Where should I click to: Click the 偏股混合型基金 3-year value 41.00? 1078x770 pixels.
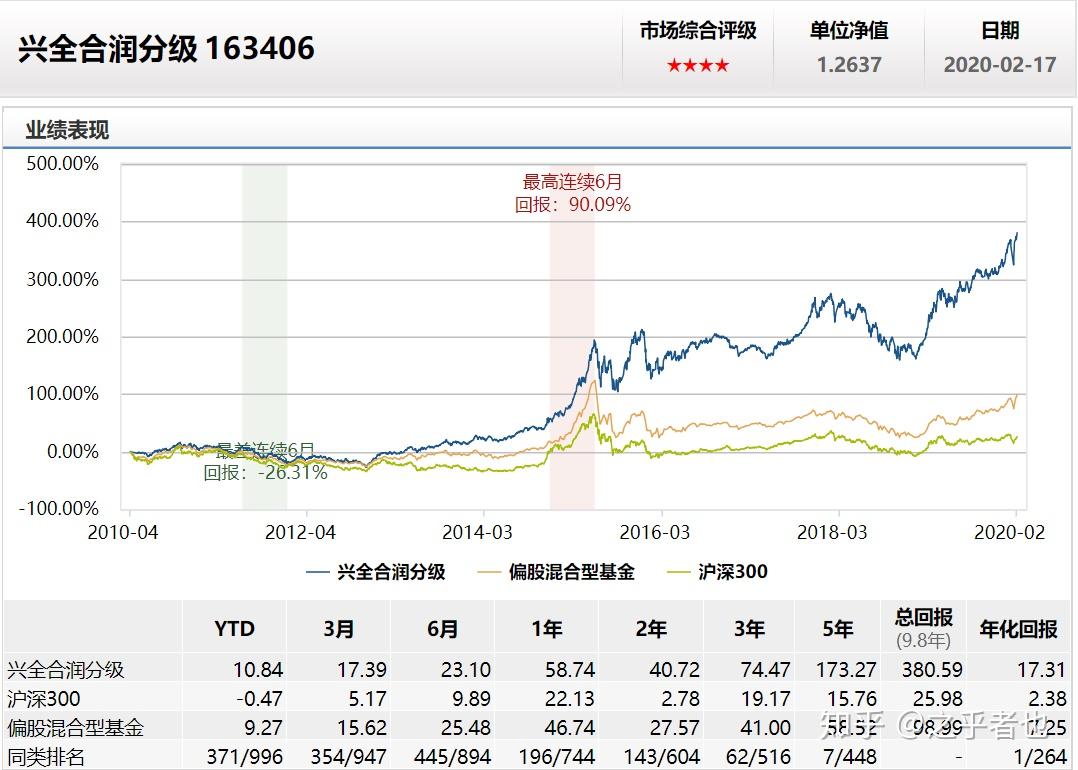[765, 728]
